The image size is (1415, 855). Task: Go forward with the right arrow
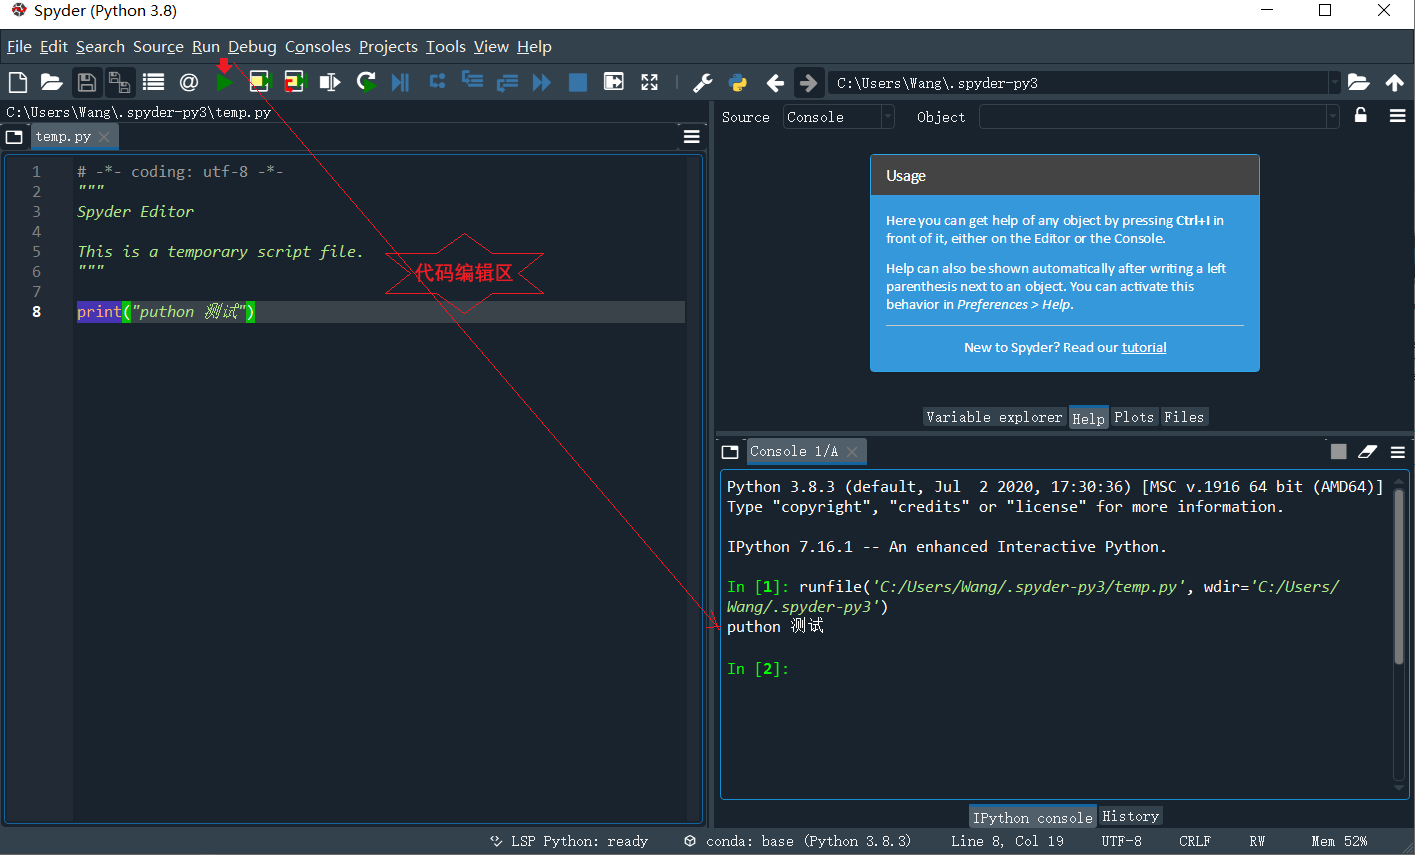808,82
